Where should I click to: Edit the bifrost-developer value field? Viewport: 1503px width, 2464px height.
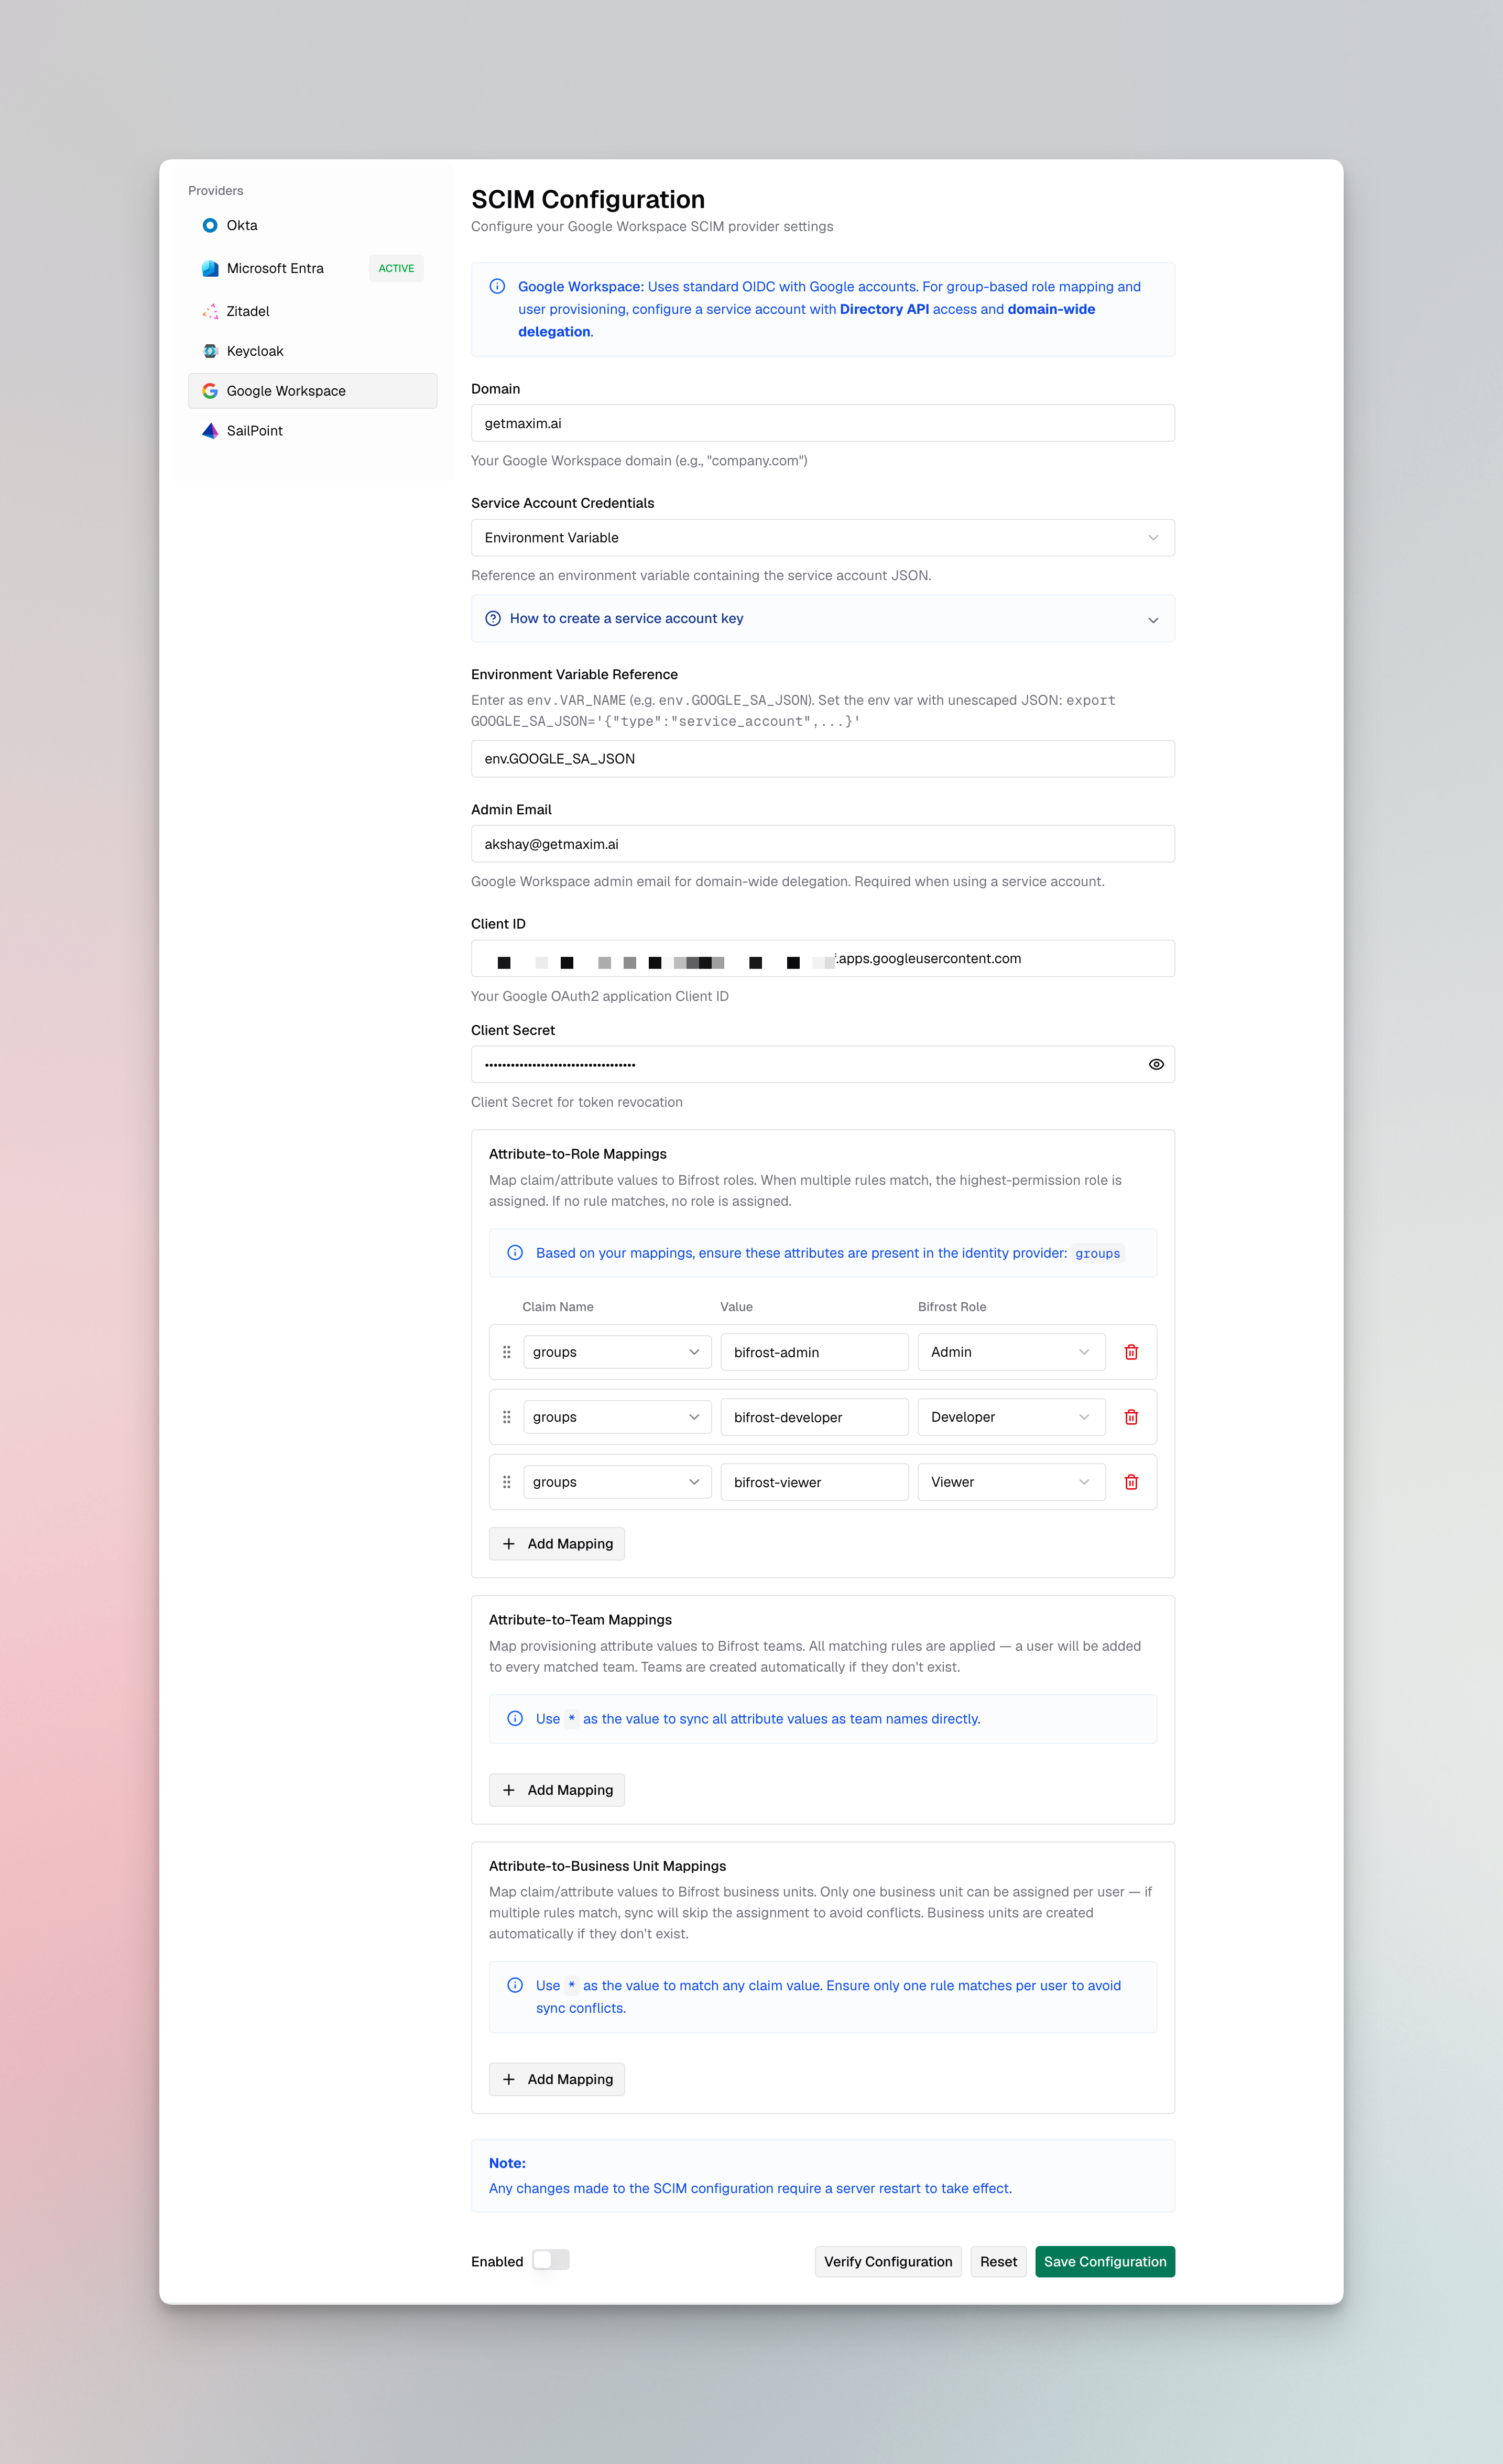point(814,1417)
